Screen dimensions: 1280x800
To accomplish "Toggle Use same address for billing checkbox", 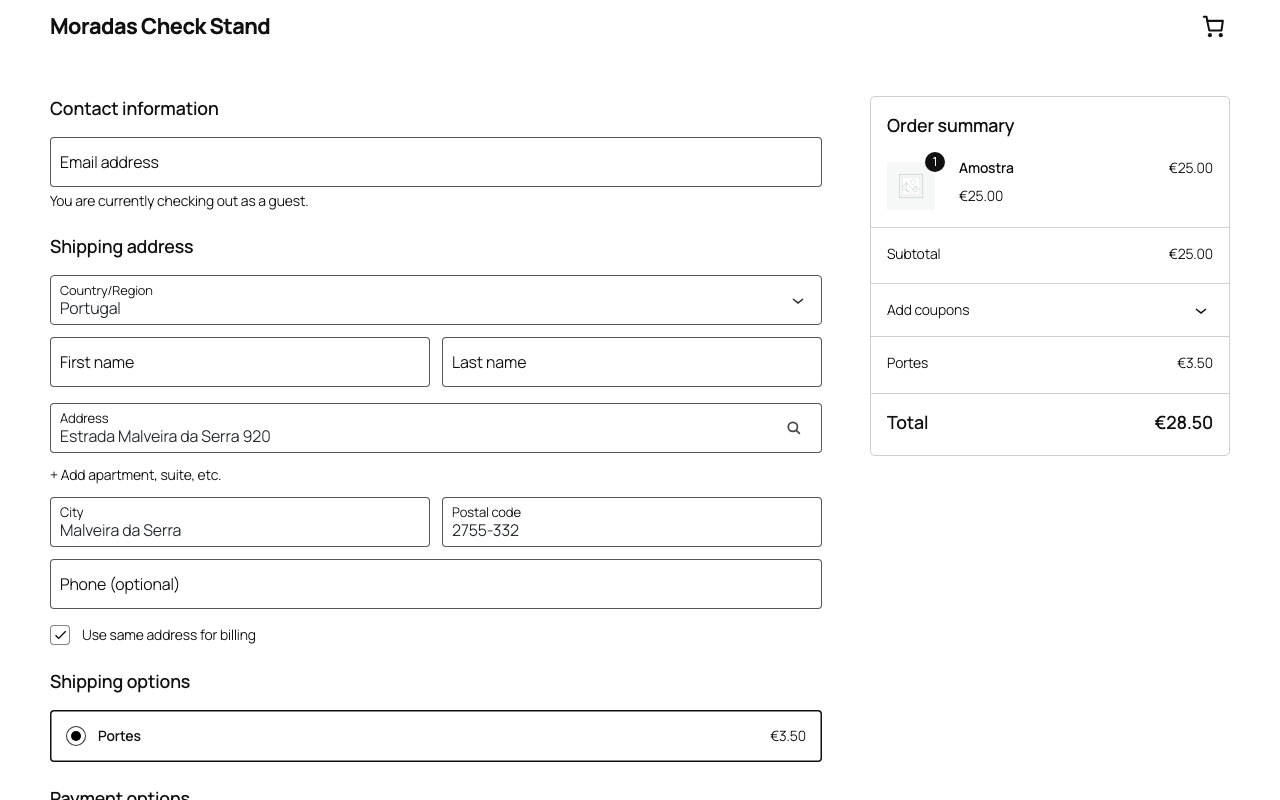I will tap(60, 635).
